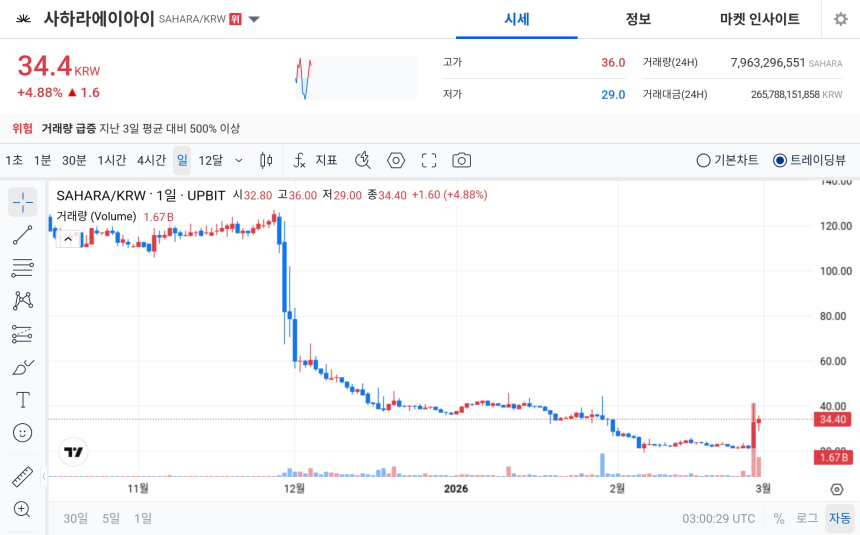This screenshot has width=860, height=535.
Task: Open the 마켓 인사이트 tab
Action: tap(760, 19)
